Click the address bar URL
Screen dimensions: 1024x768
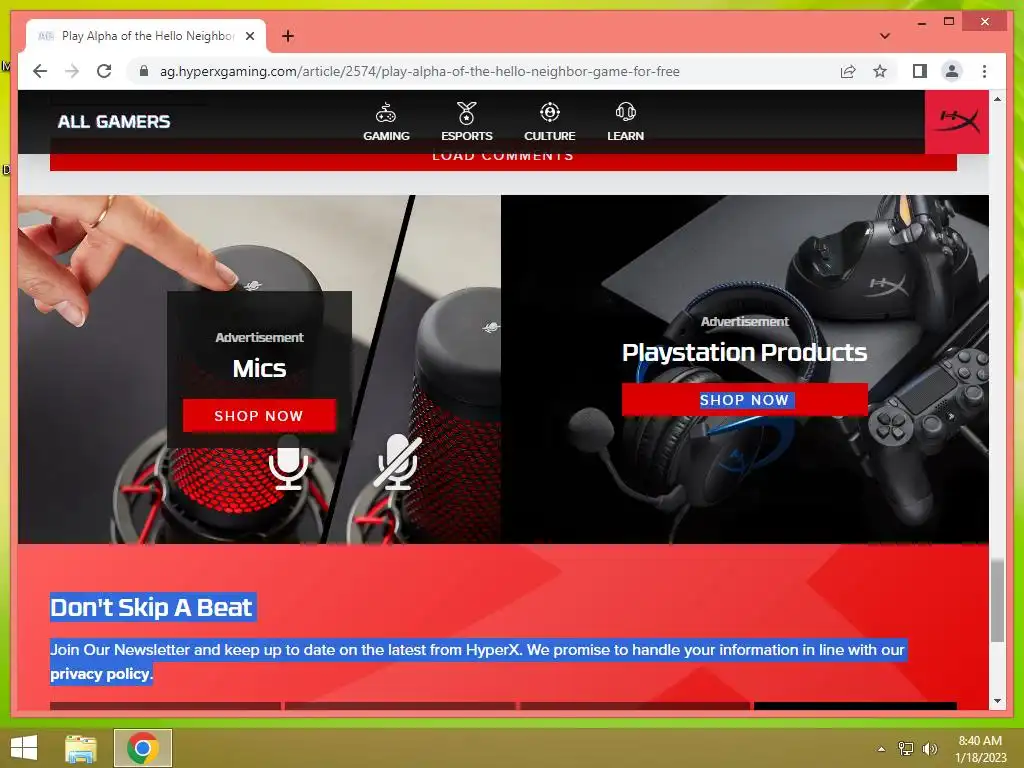pyautogui.click(x=419, y=71)
